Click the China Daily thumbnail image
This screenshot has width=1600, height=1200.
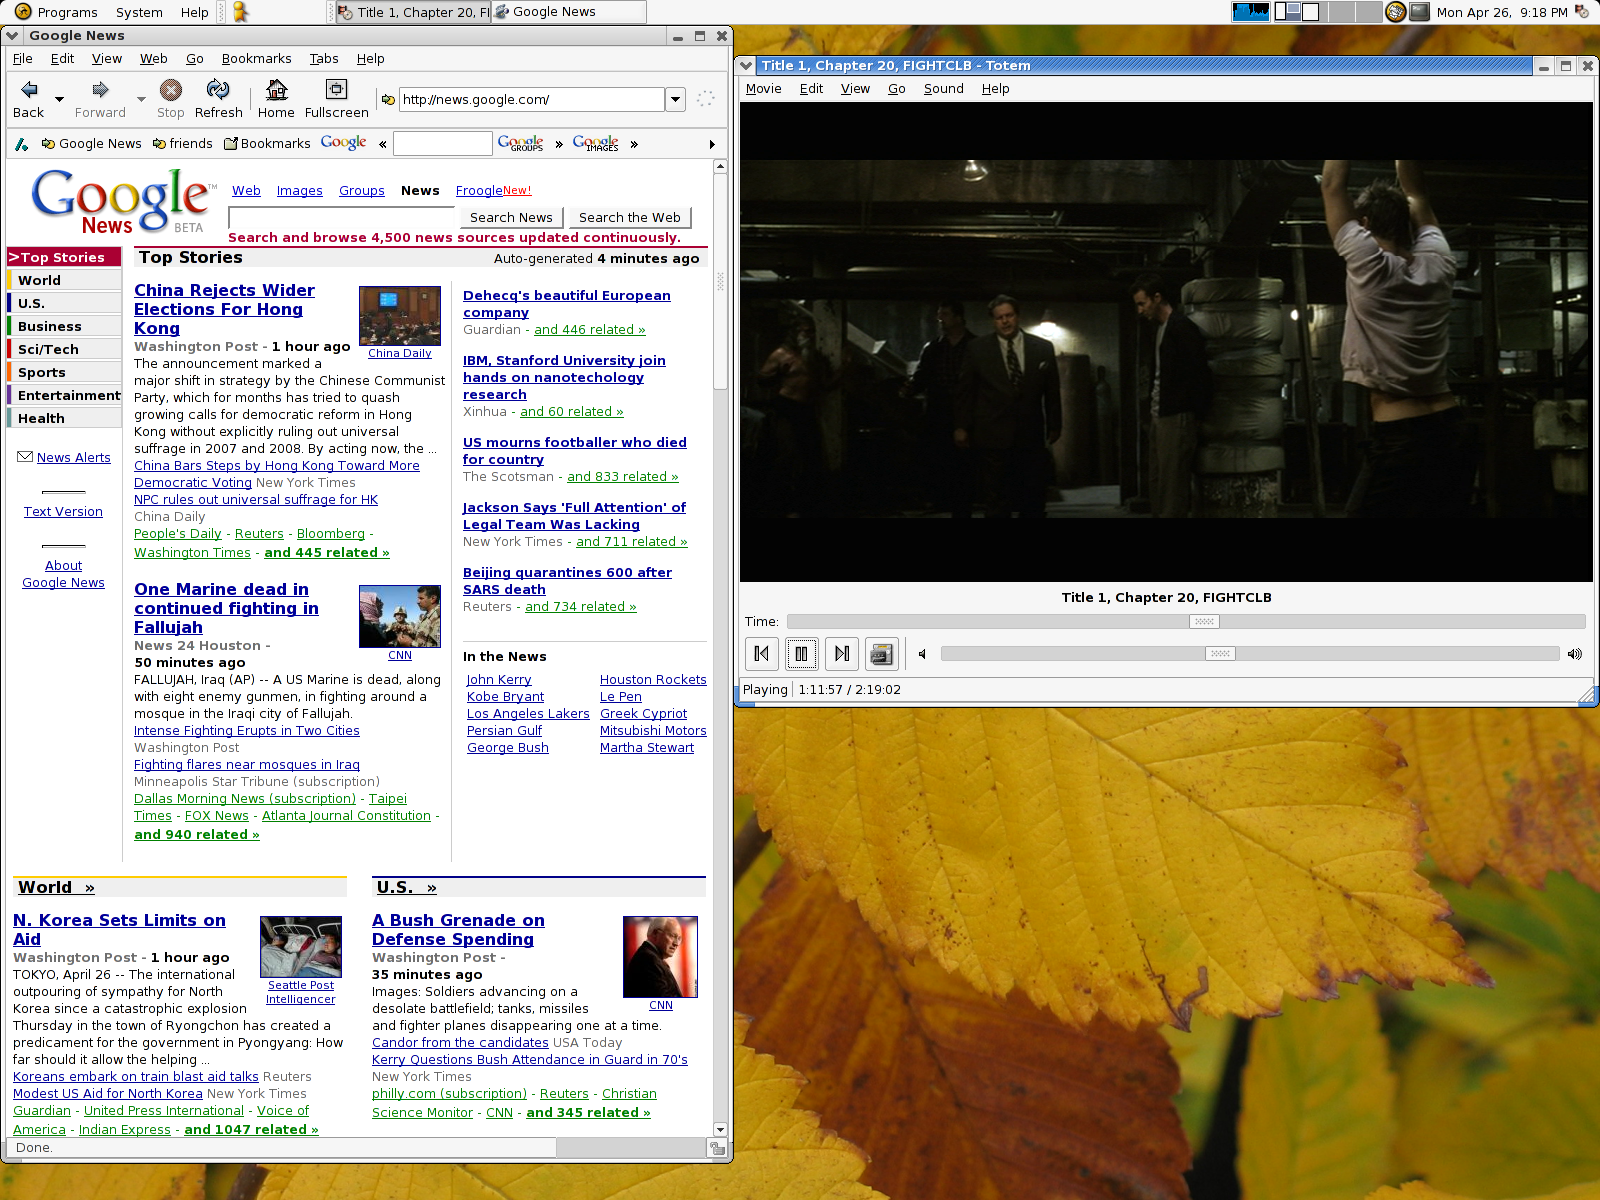click(x=400, y=316)
